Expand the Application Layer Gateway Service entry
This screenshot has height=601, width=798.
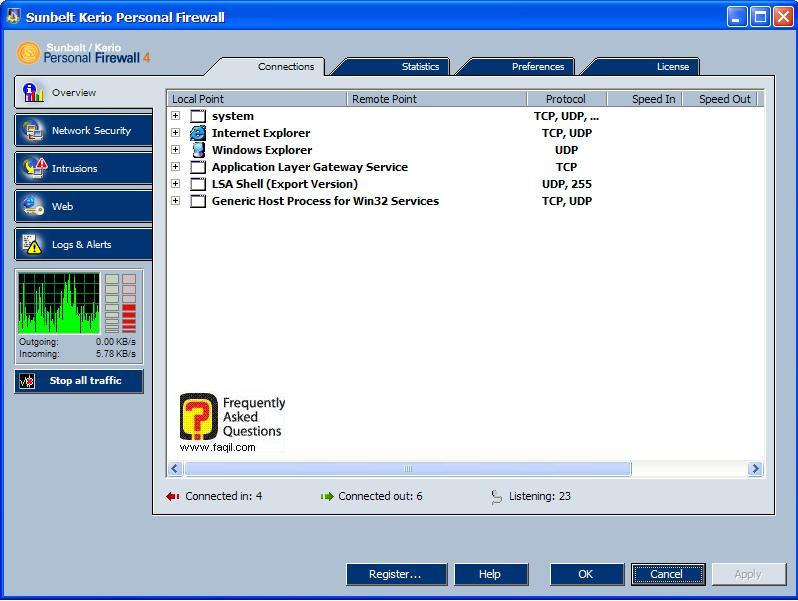176,167
